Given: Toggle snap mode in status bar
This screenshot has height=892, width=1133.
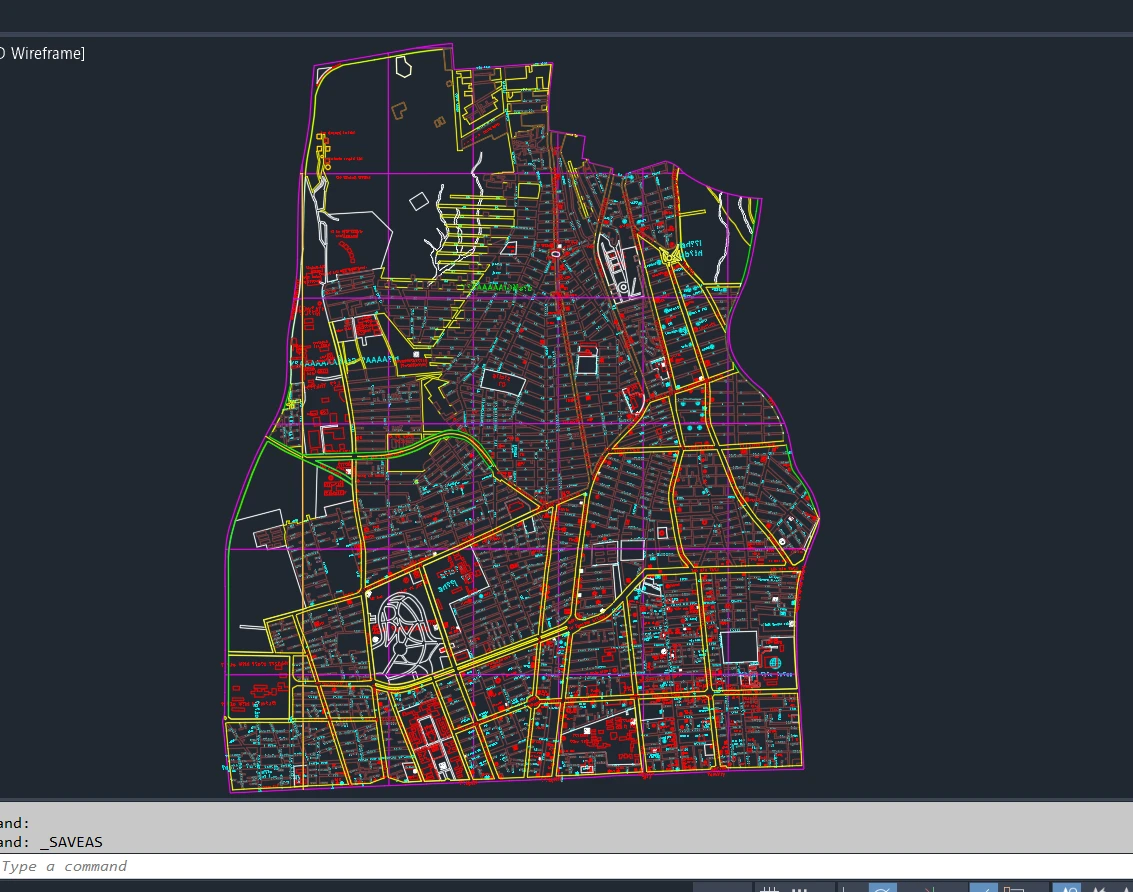Looking at the screenshot, I should [x=800, y=888].
